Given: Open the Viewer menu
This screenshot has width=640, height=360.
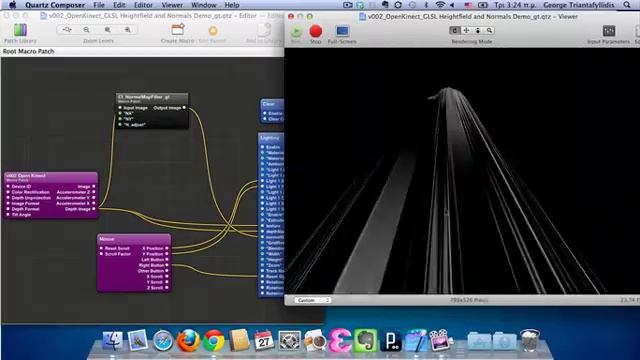Looking at the screenshot, I should pos(172,5).
